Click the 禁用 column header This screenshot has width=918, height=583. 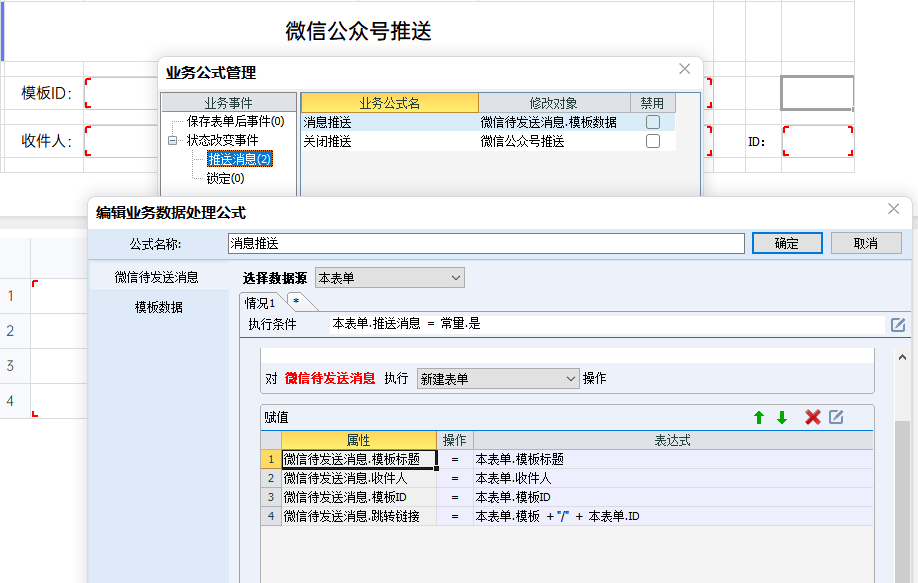(652, 103)
